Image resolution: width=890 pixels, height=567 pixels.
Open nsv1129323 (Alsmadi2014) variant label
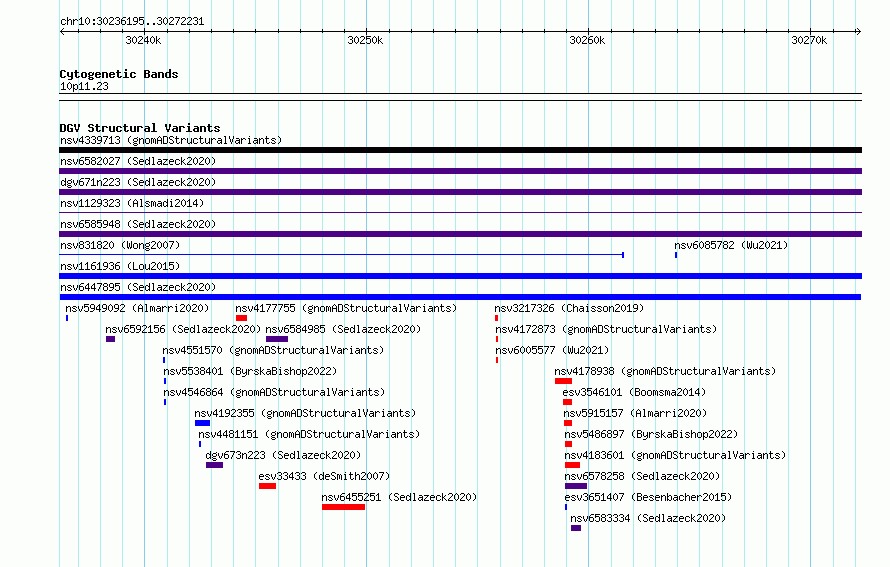(132, 203)
